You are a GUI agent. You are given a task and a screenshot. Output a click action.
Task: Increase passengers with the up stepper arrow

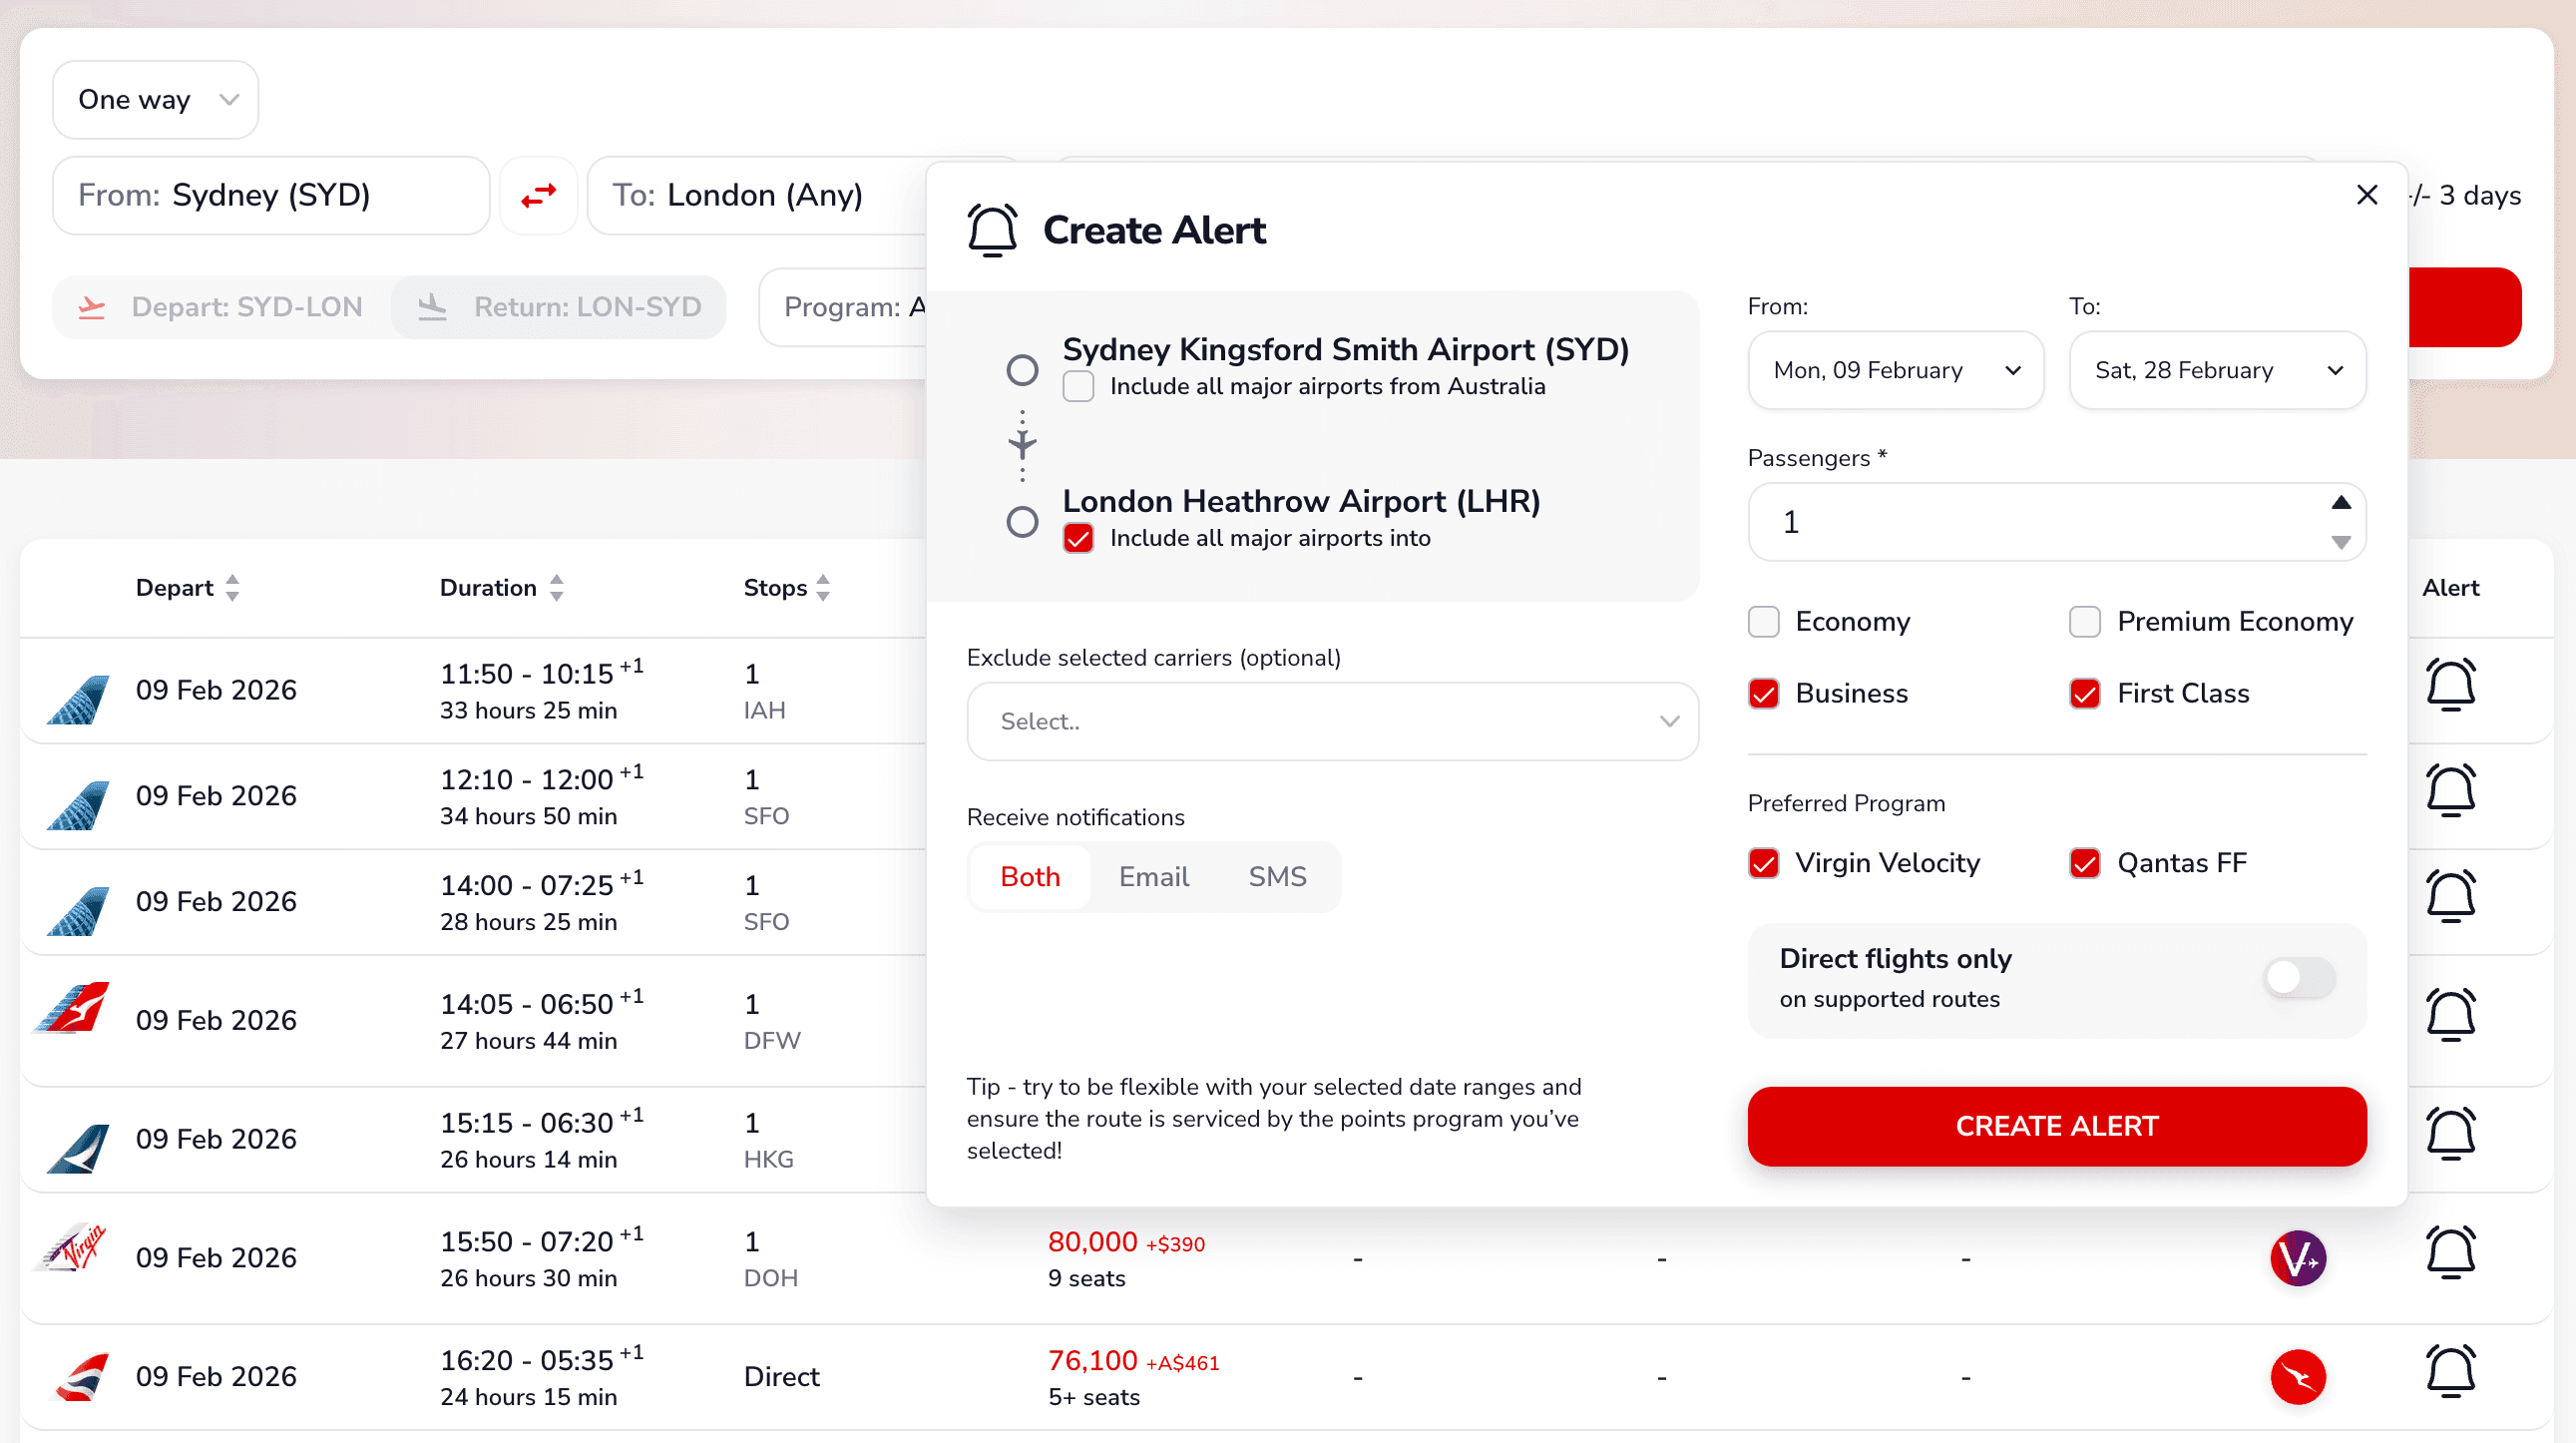point(2340,503)
